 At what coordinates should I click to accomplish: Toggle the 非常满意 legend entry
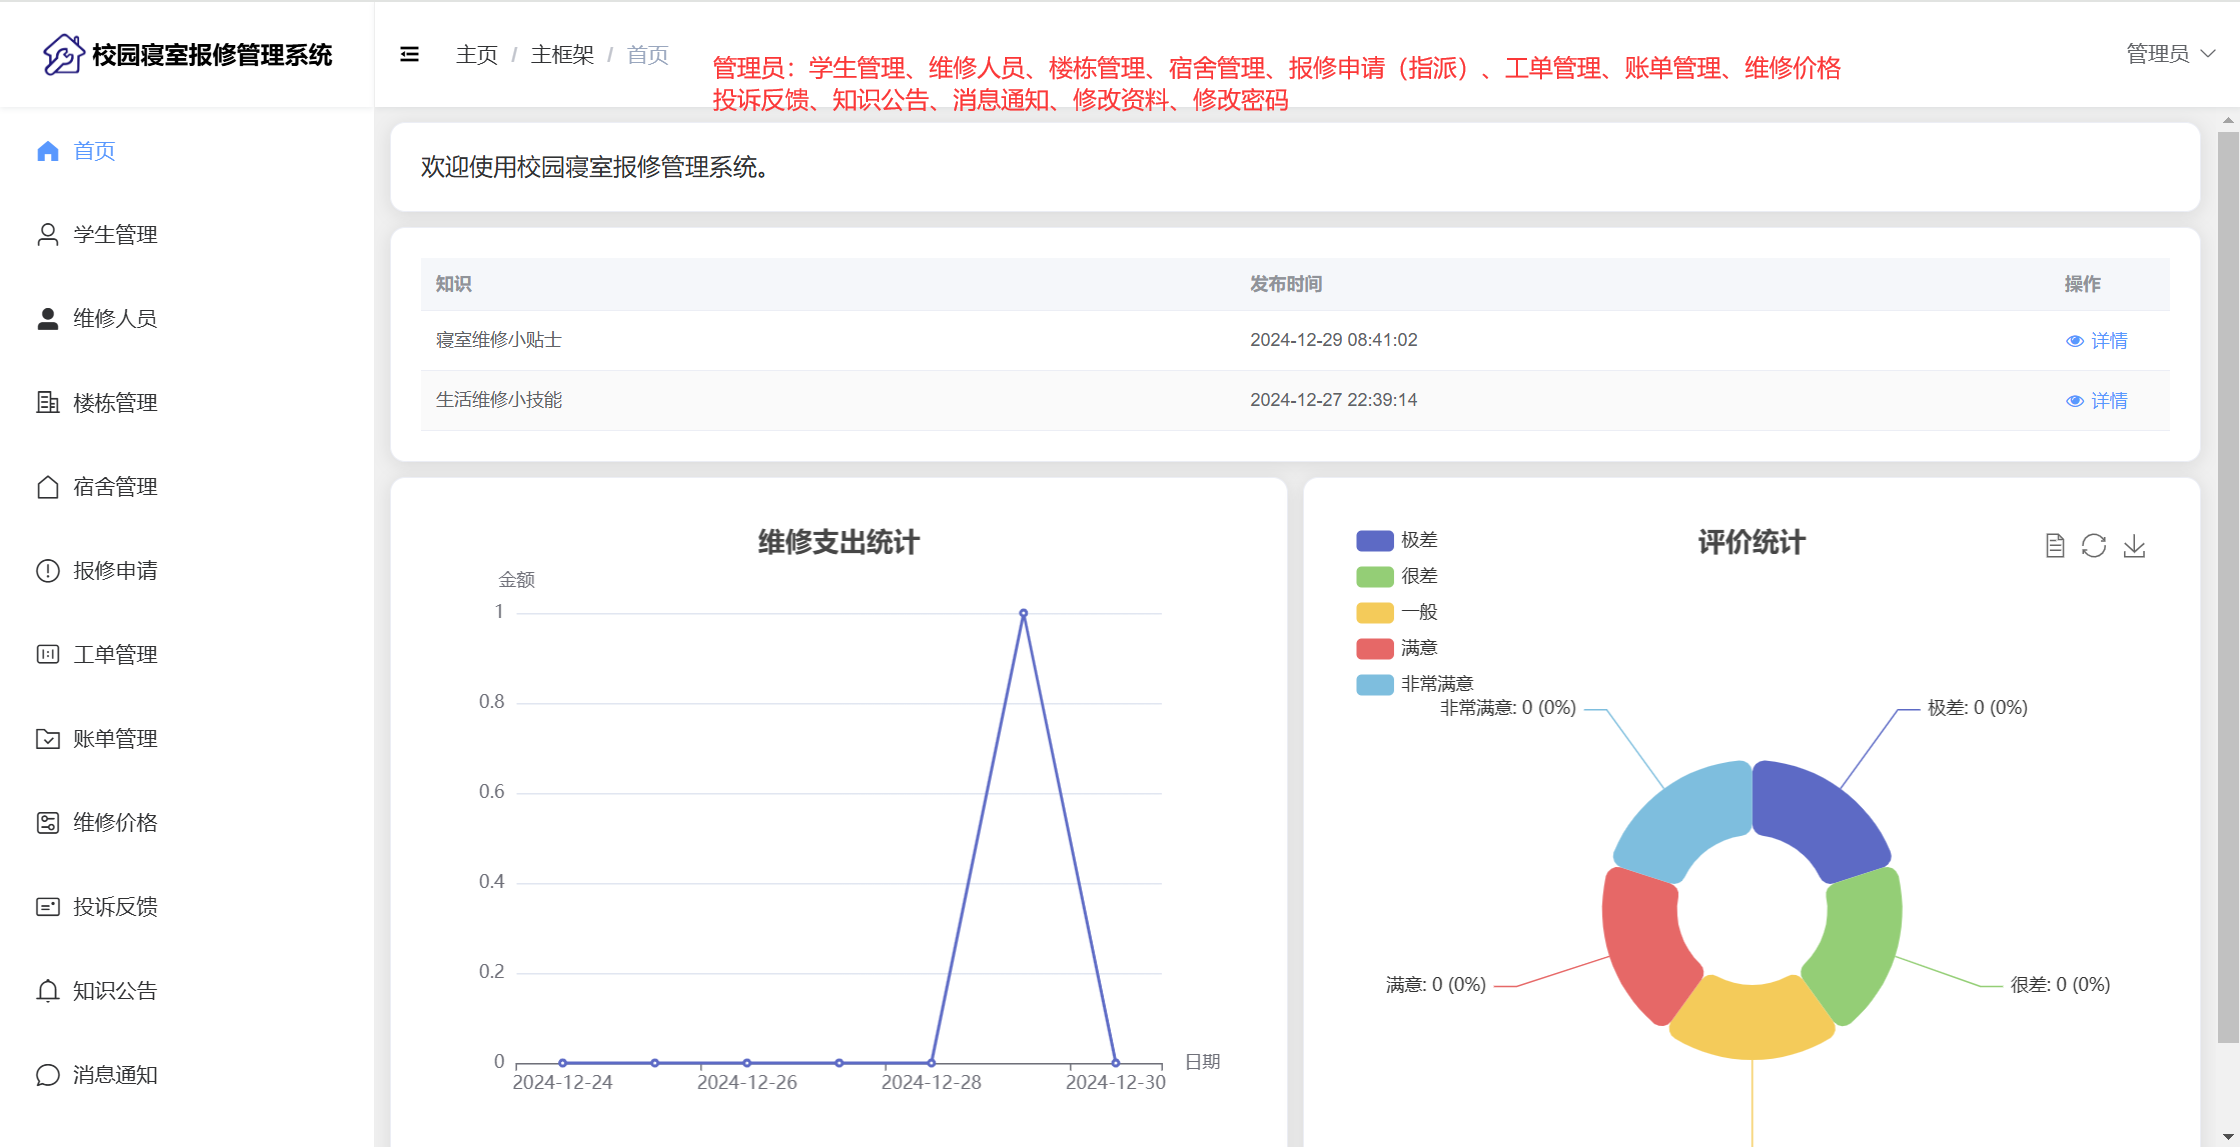tap(1436, 684)
